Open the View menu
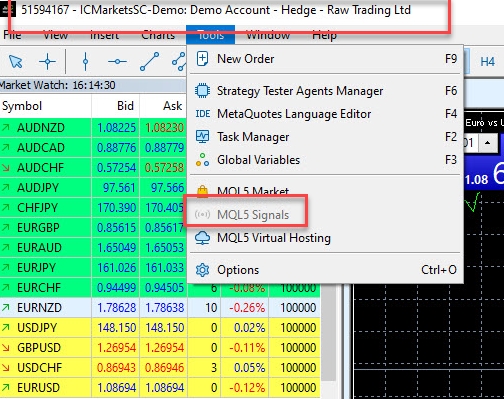504x399 pixels. coord(55,35)
